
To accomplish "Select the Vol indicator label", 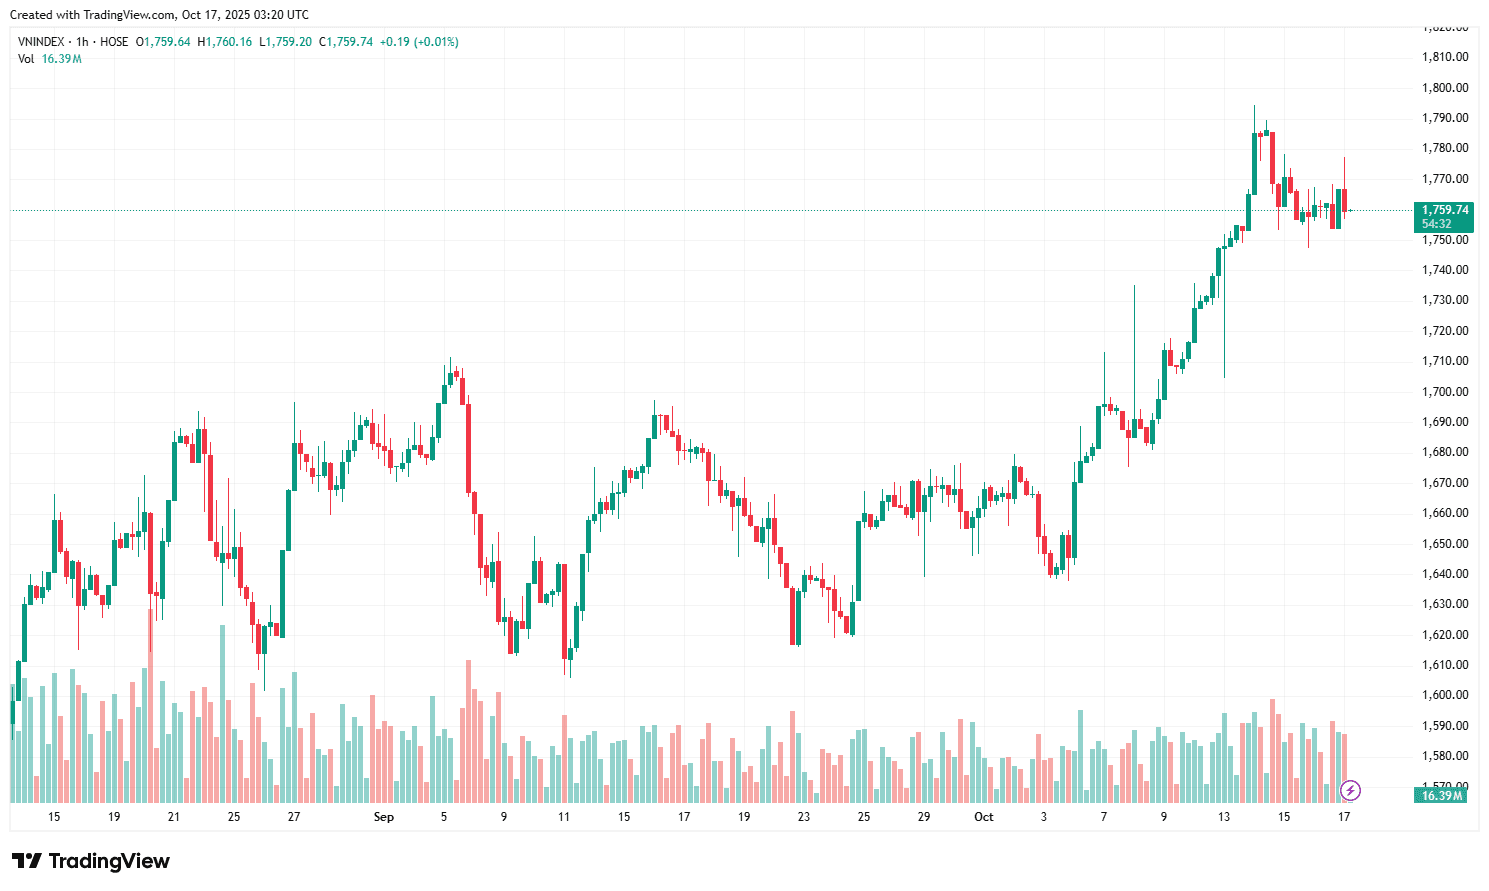I will [x=26, y=59].
